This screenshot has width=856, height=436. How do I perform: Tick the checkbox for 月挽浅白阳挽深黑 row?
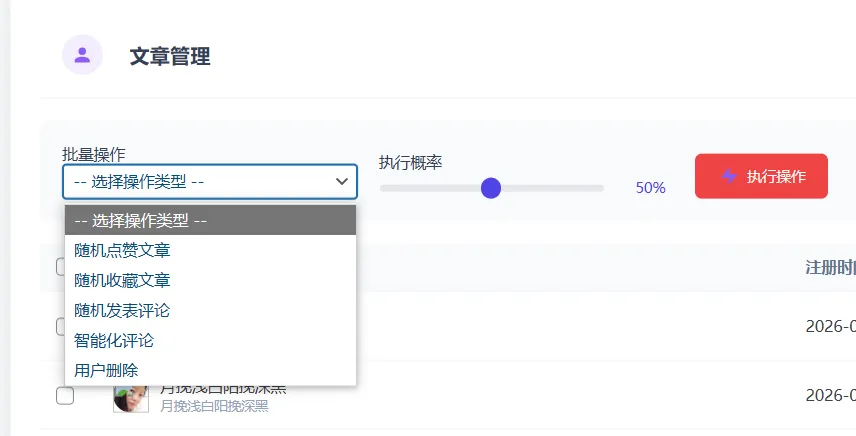65,396
